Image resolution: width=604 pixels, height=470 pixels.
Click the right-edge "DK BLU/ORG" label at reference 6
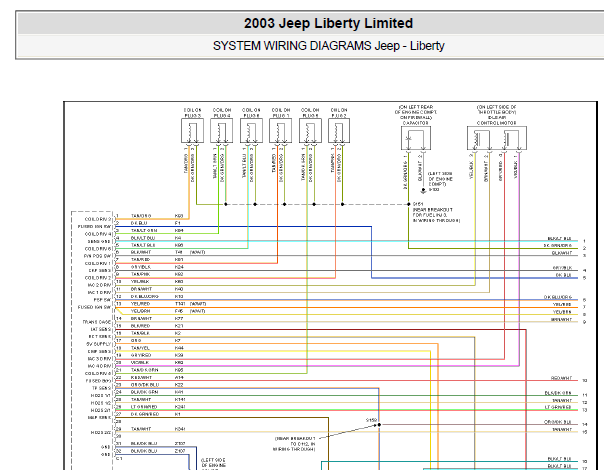pyautogui.click(x=558, y=297)
